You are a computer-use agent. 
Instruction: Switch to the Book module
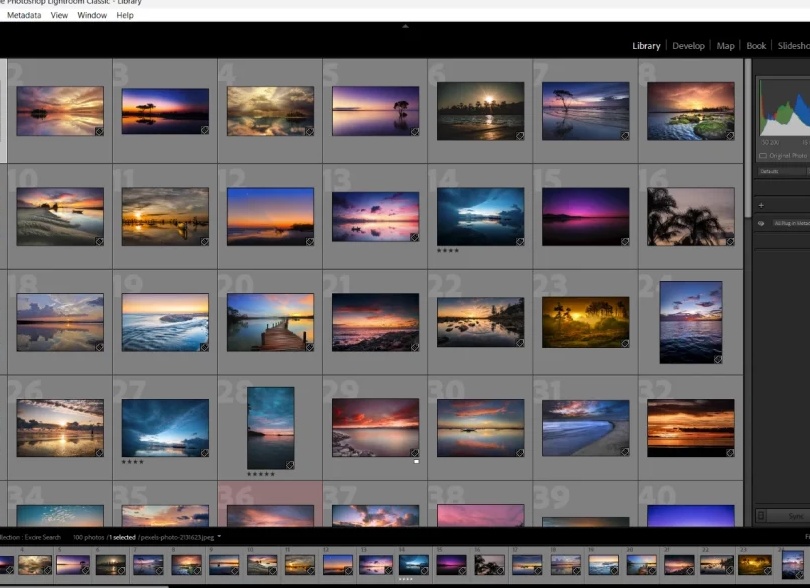pos(756,45)
